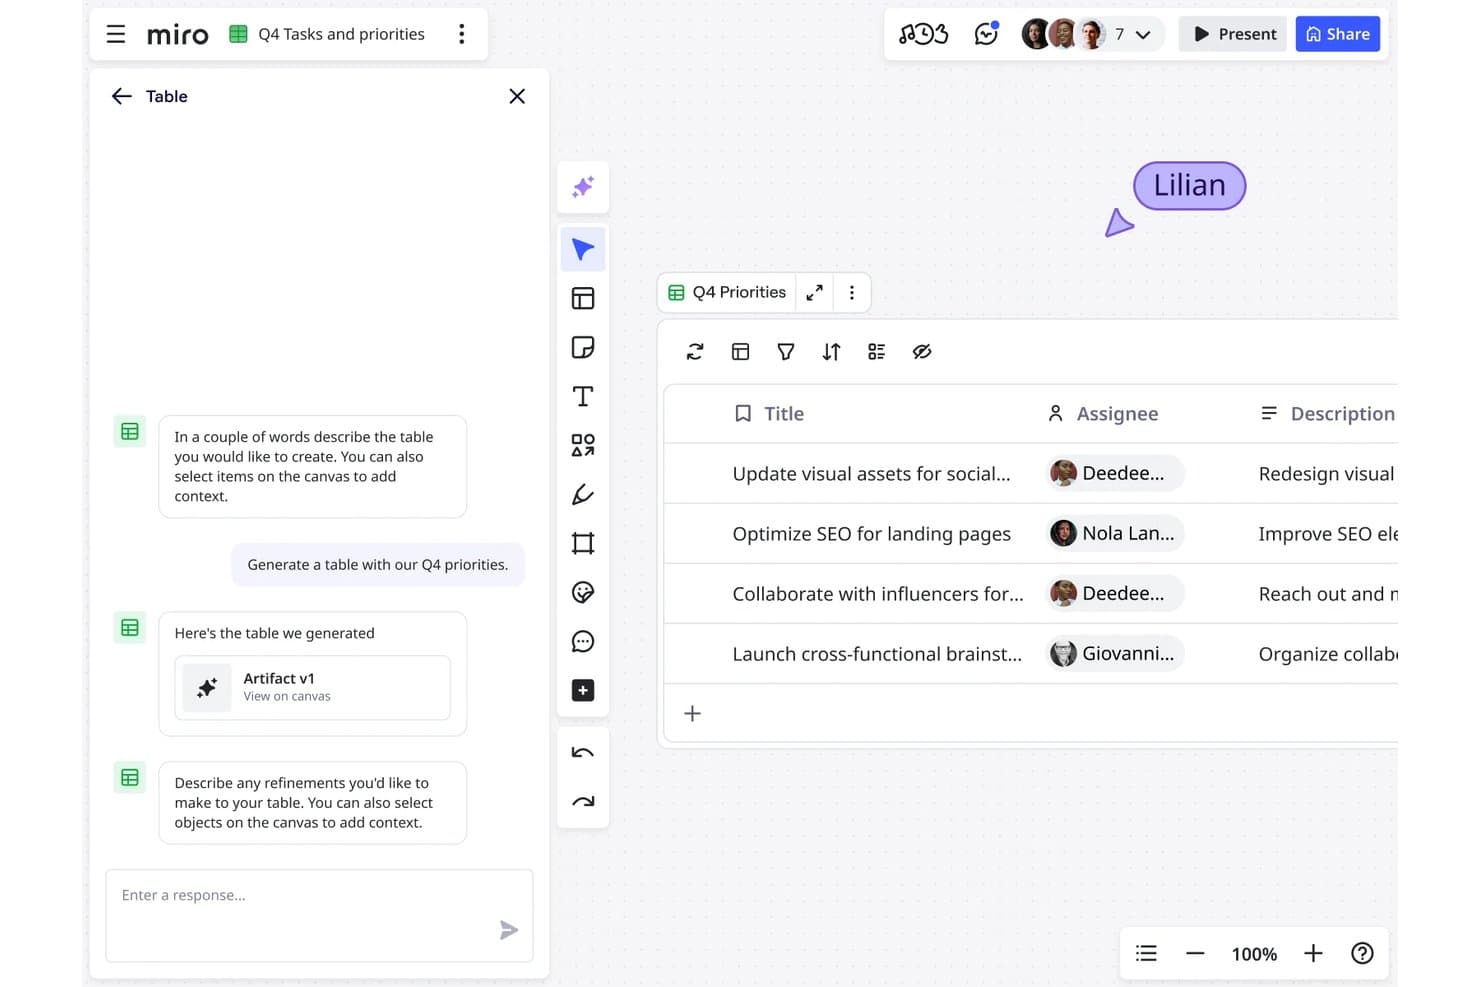The image size is (1480, 987).
Task: Click the miro logo
Action: click(178, 35)
